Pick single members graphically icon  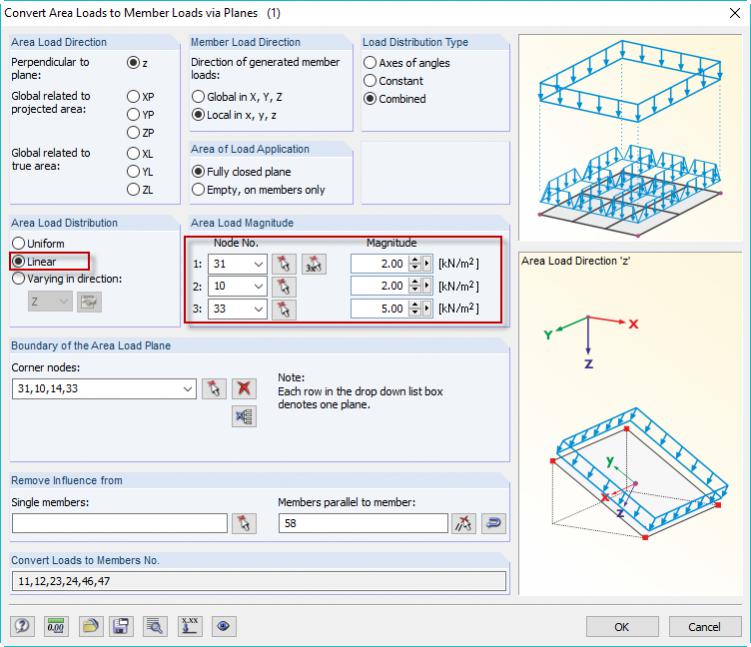pyautogui.click(x=244, y=523)
